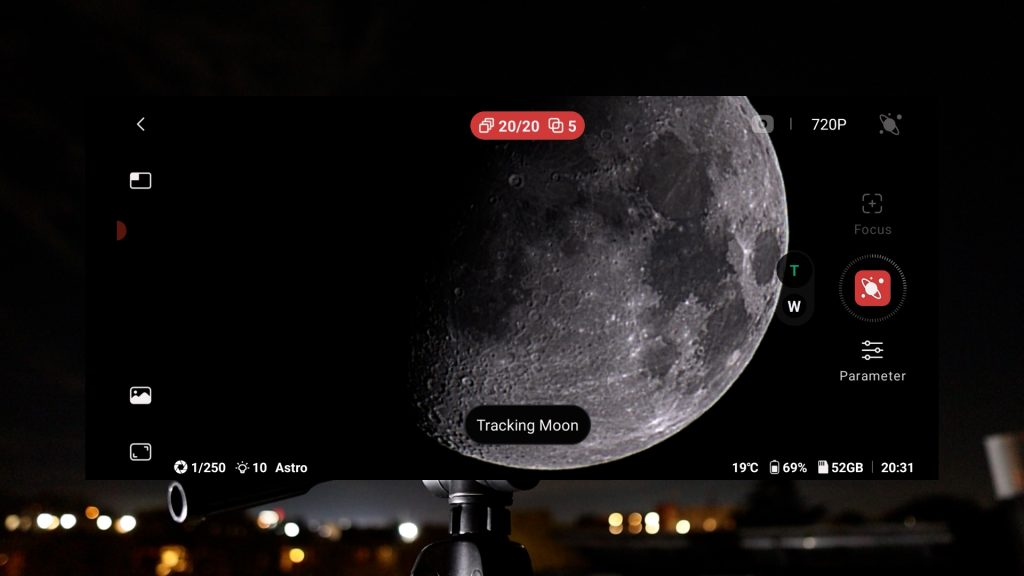
Task: Open the 720P resolution selector
Action: (828, 125)
